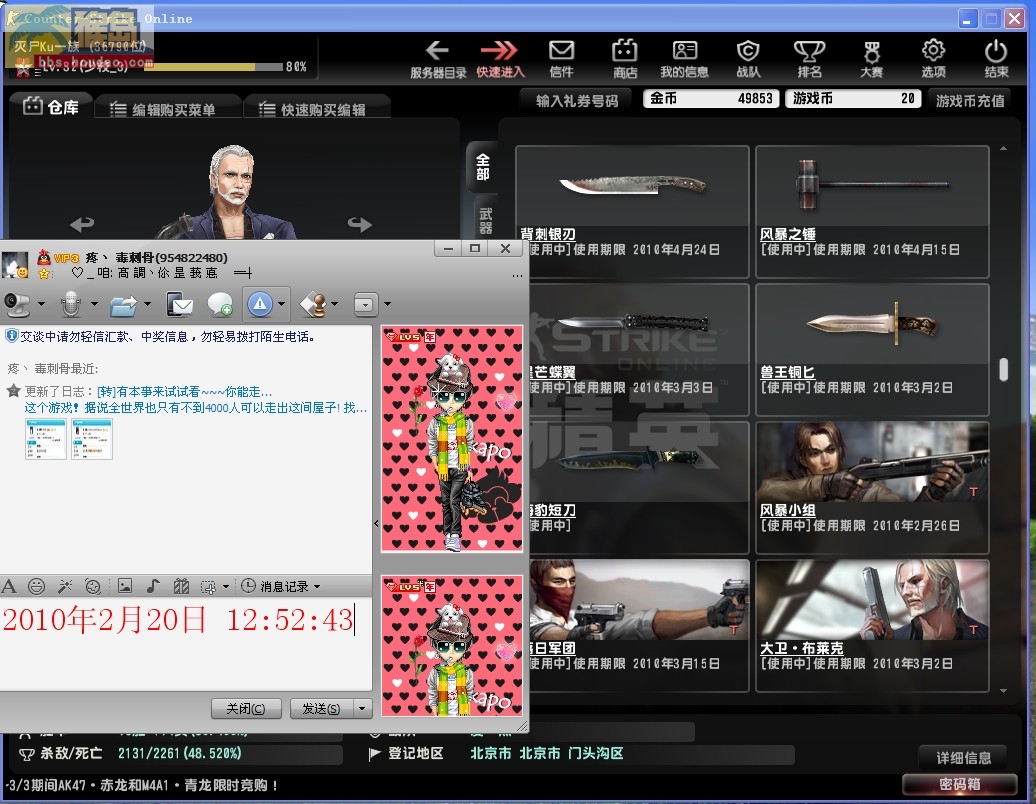Rotate character with the left arrow

82,224
